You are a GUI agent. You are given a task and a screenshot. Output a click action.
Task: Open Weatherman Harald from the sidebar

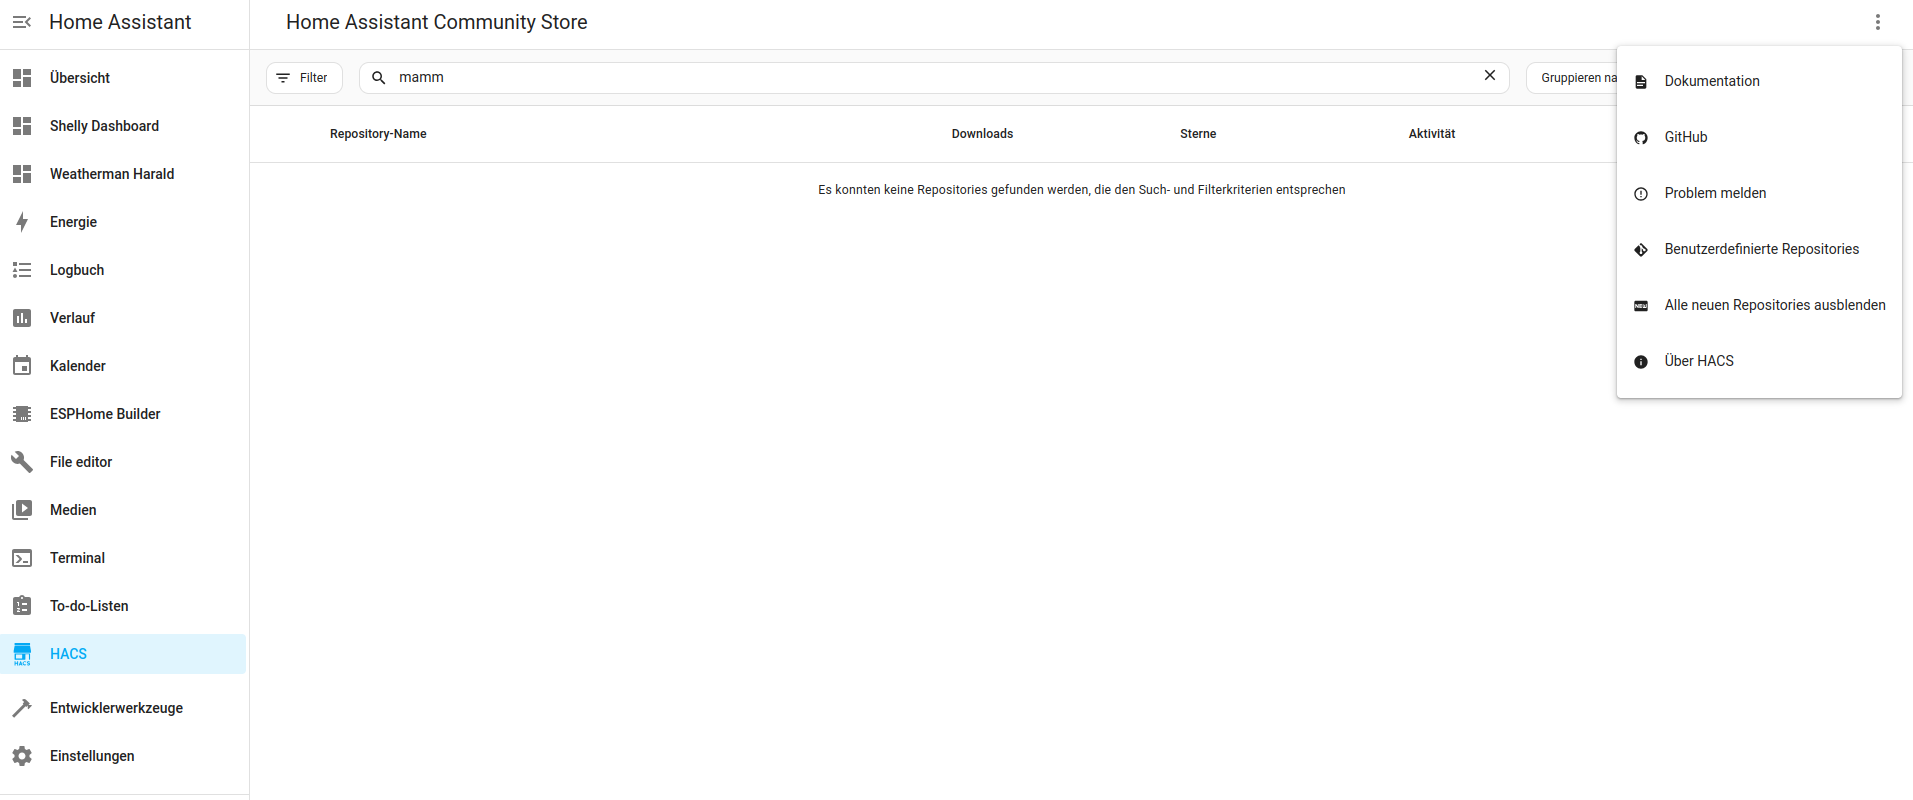coord(112,174)
